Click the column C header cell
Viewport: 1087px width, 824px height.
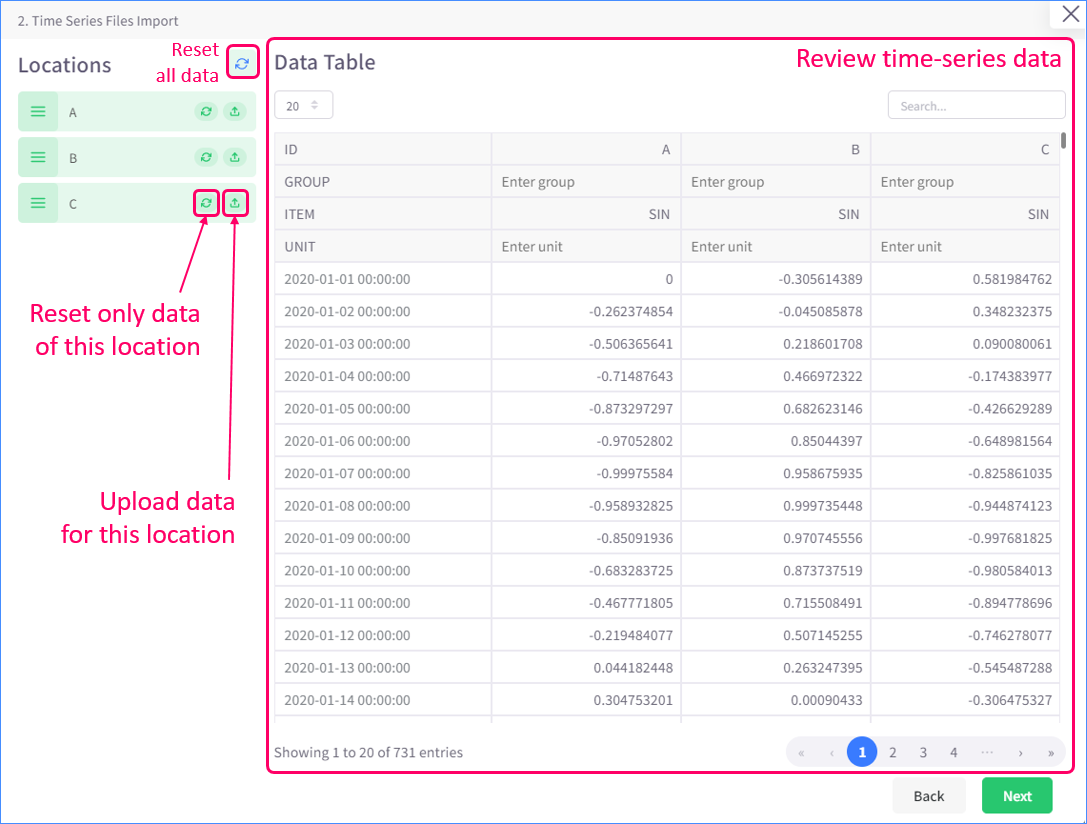[965, 149]
